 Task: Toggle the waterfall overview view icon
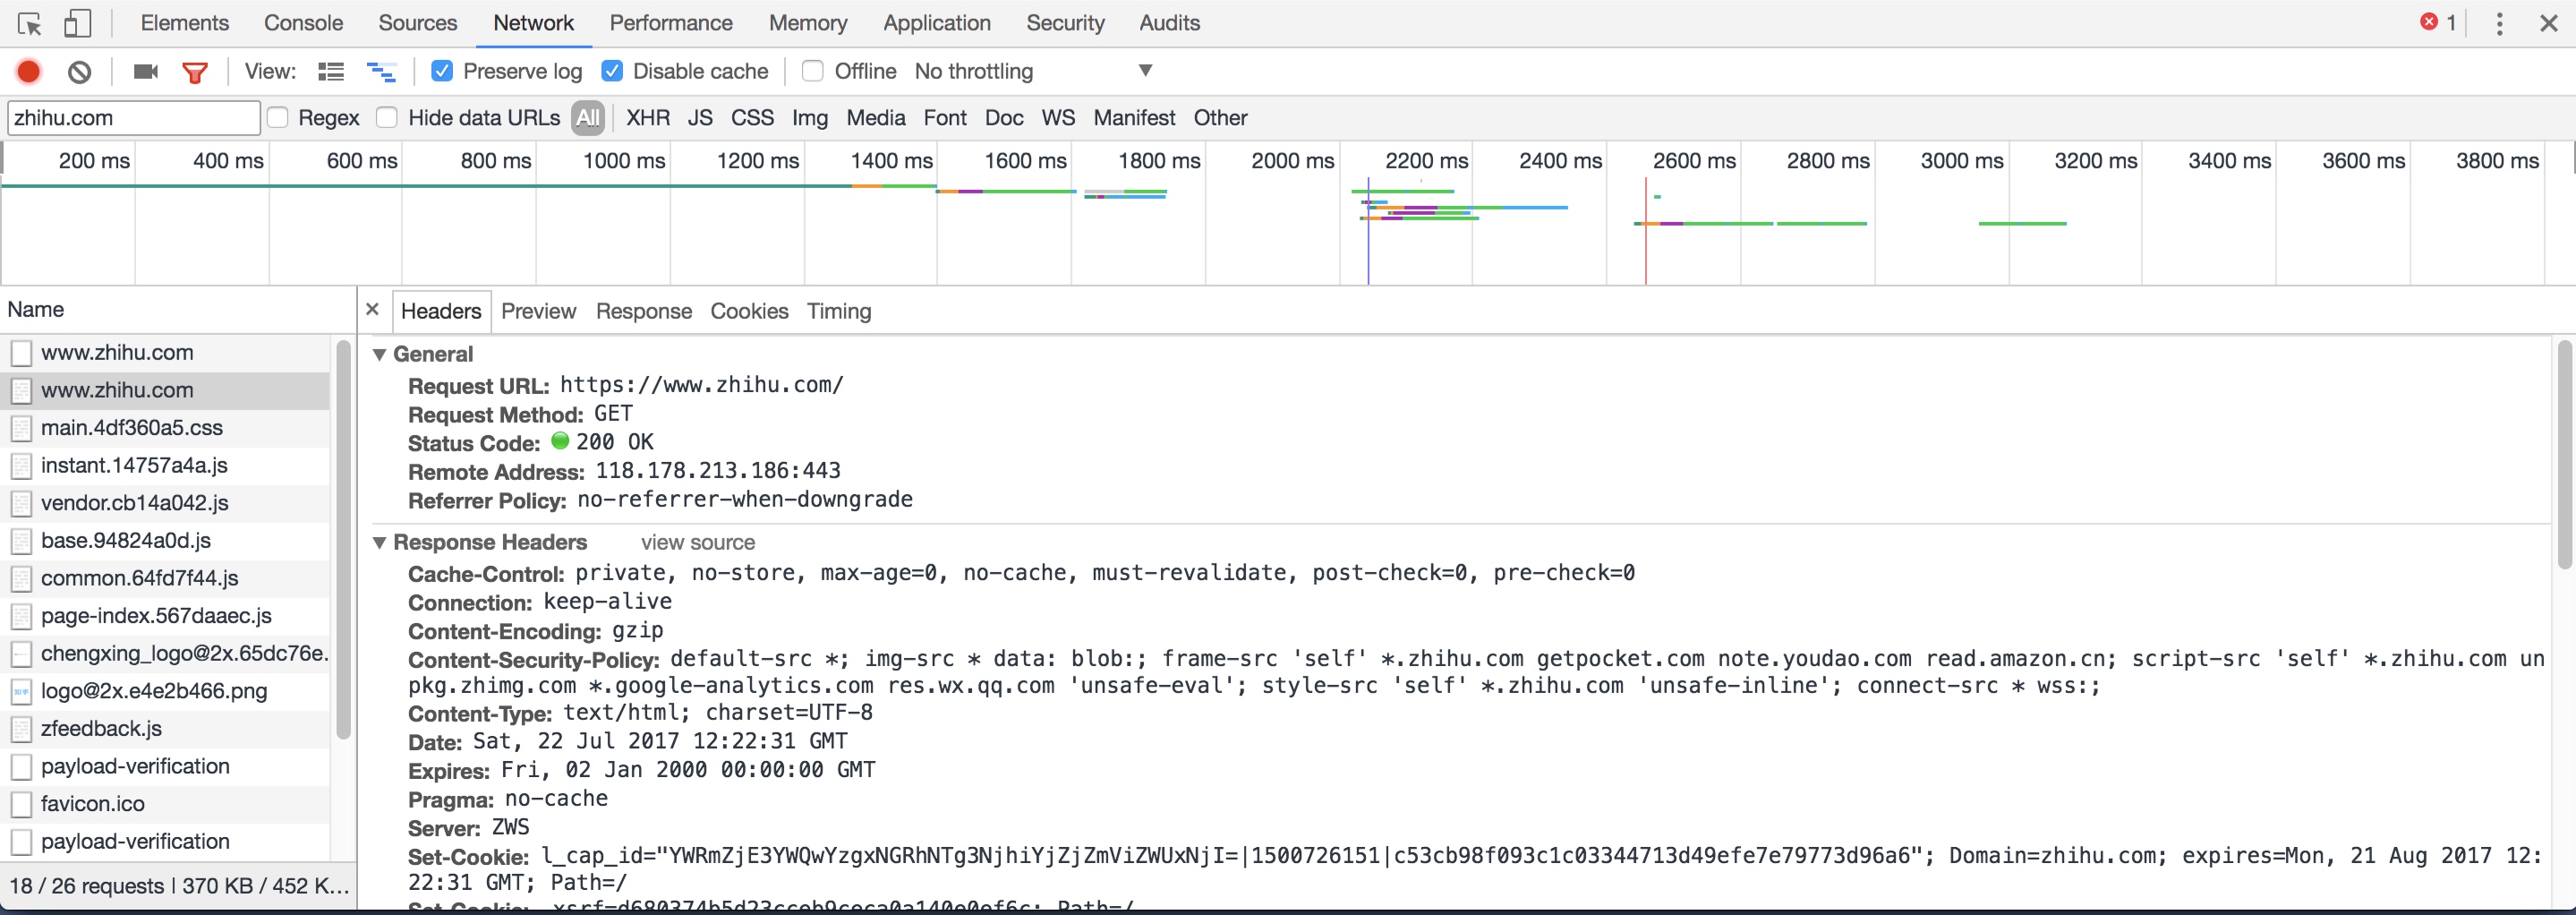(x=381, y=71)
